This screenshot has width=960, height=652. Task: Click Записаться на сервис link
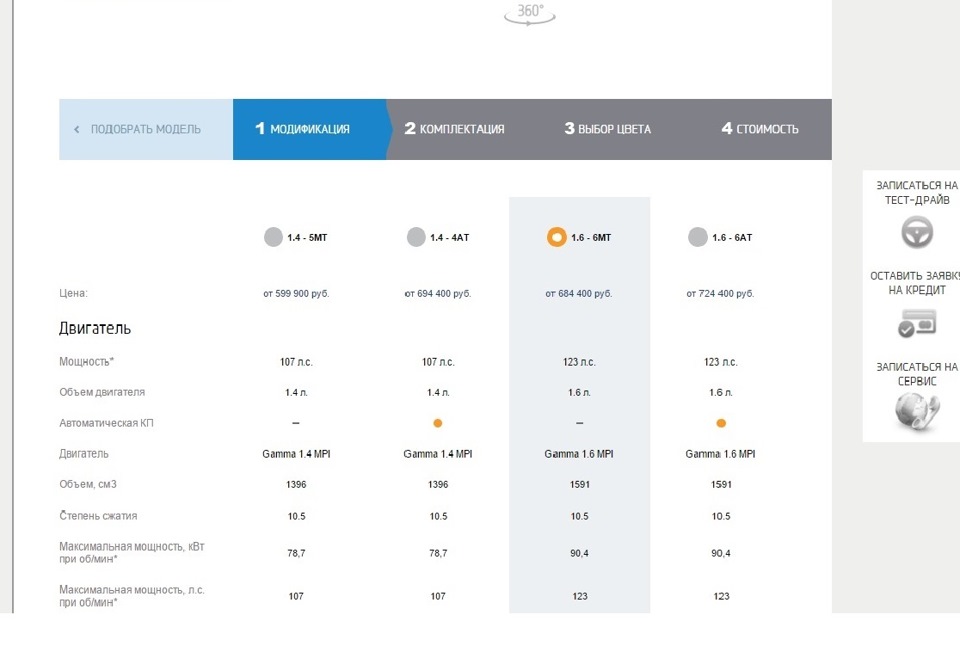[917, 373]
